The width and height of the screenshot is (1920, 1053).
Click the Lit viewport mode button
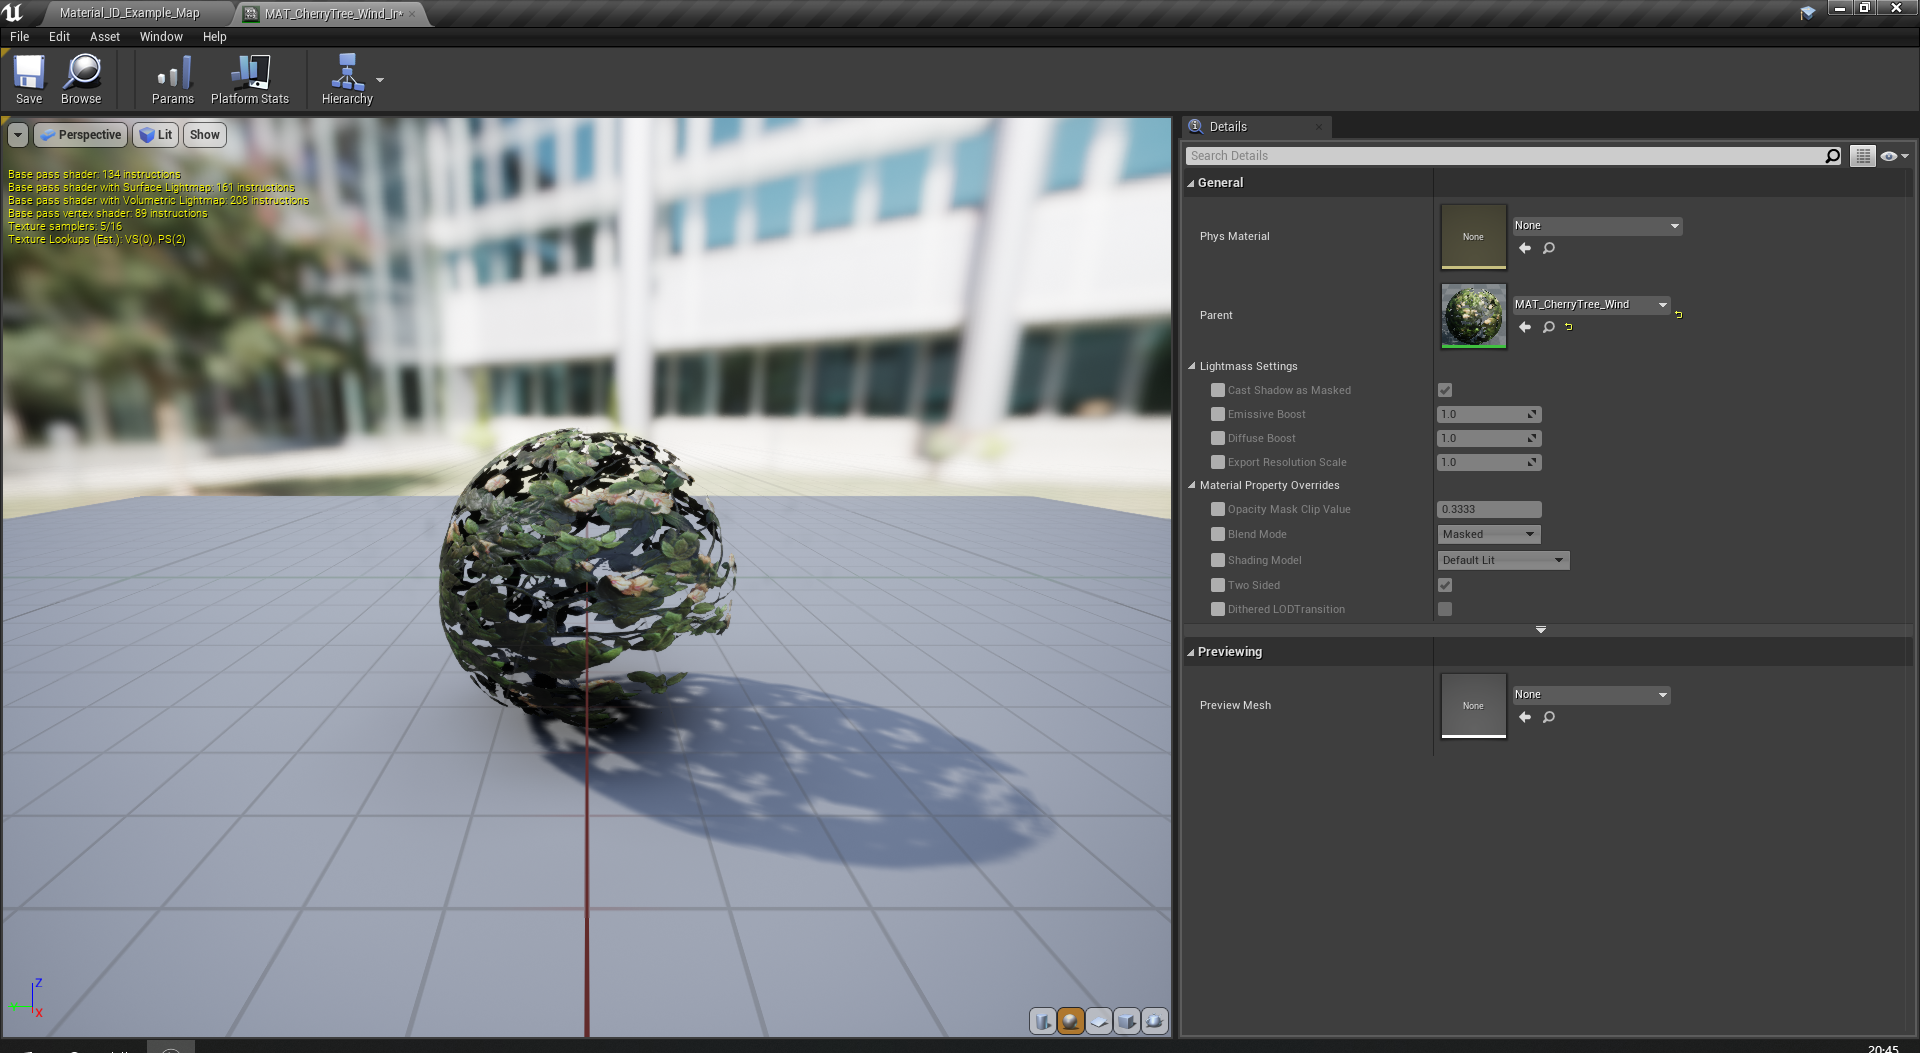coord(155,134)
